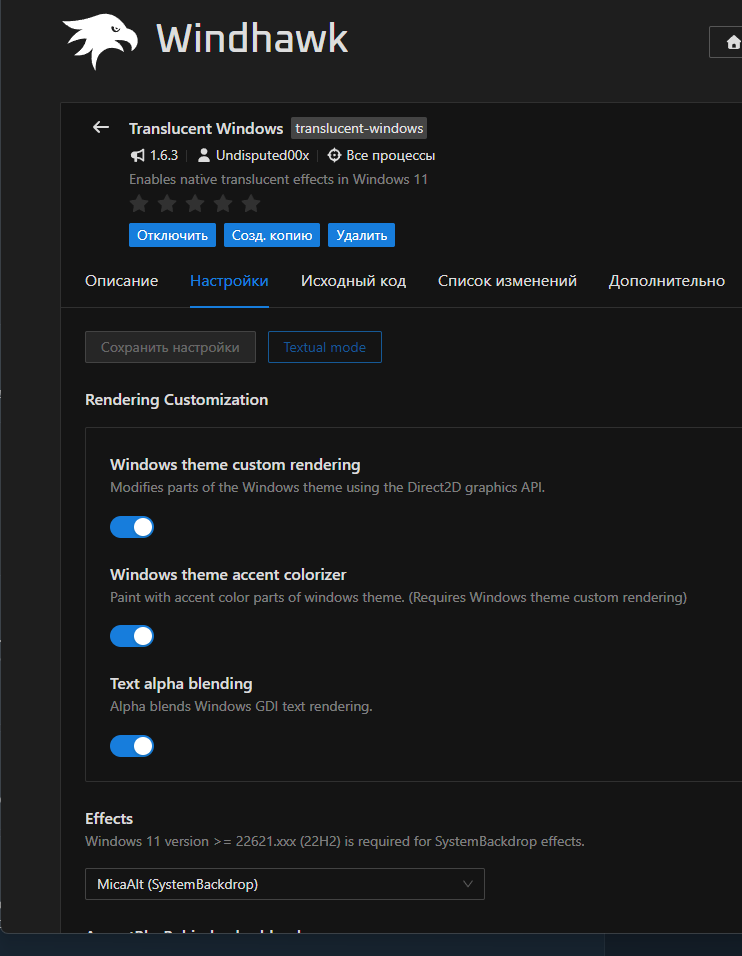The width and height of the screenshot is (742, 956).
Task: Click the back arrow icon
Action: coord(101,127)
